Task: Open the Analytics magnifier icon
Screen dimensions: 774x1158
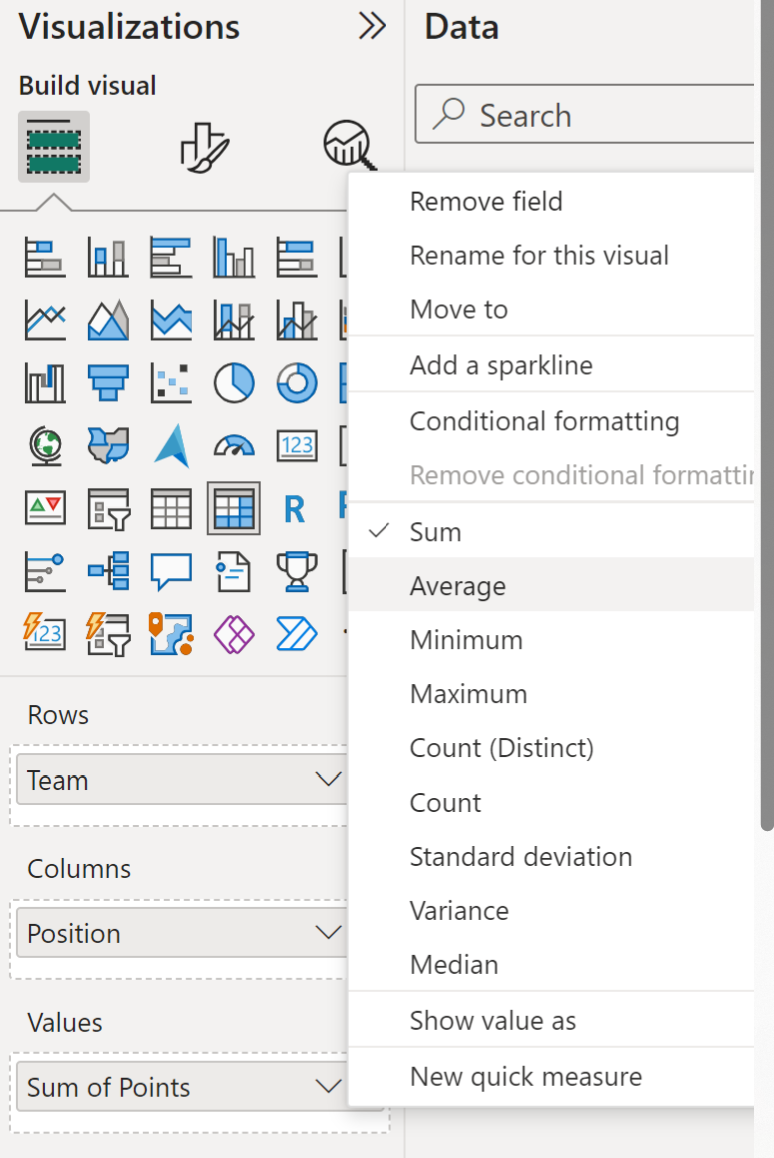Action: tap(349, 146)
